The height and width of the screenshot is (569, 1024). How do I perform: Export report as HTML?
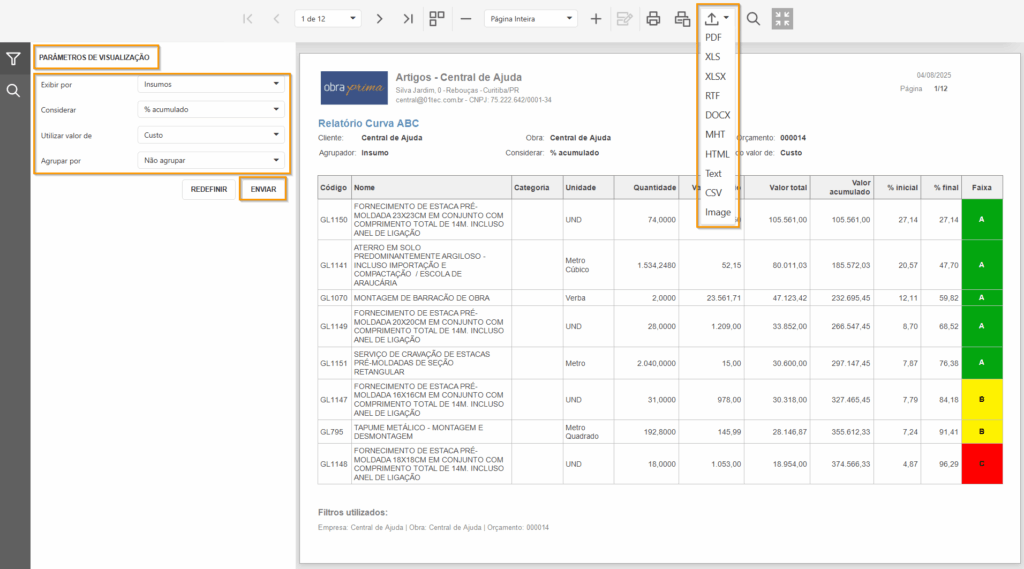pyautogui.click(x=716, y=154)
